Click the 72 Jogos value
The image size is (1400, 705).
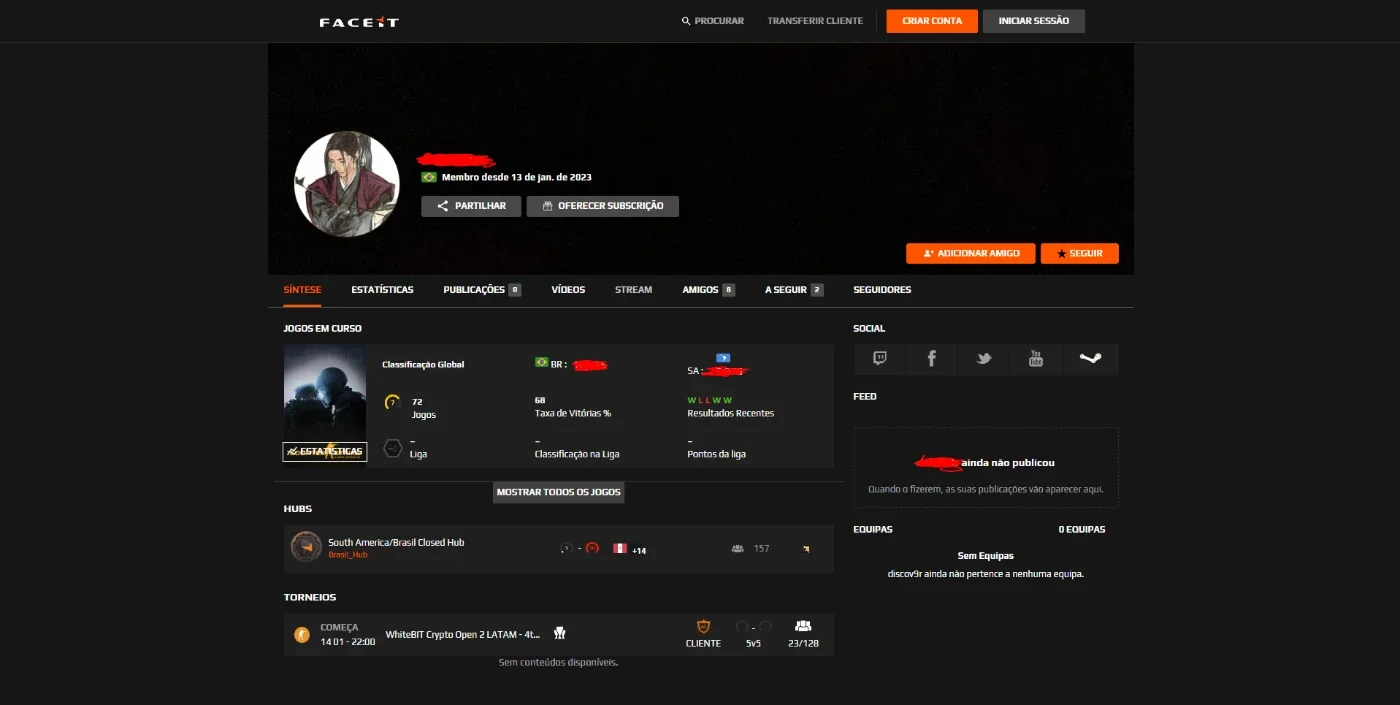click(x=417, y=401)
